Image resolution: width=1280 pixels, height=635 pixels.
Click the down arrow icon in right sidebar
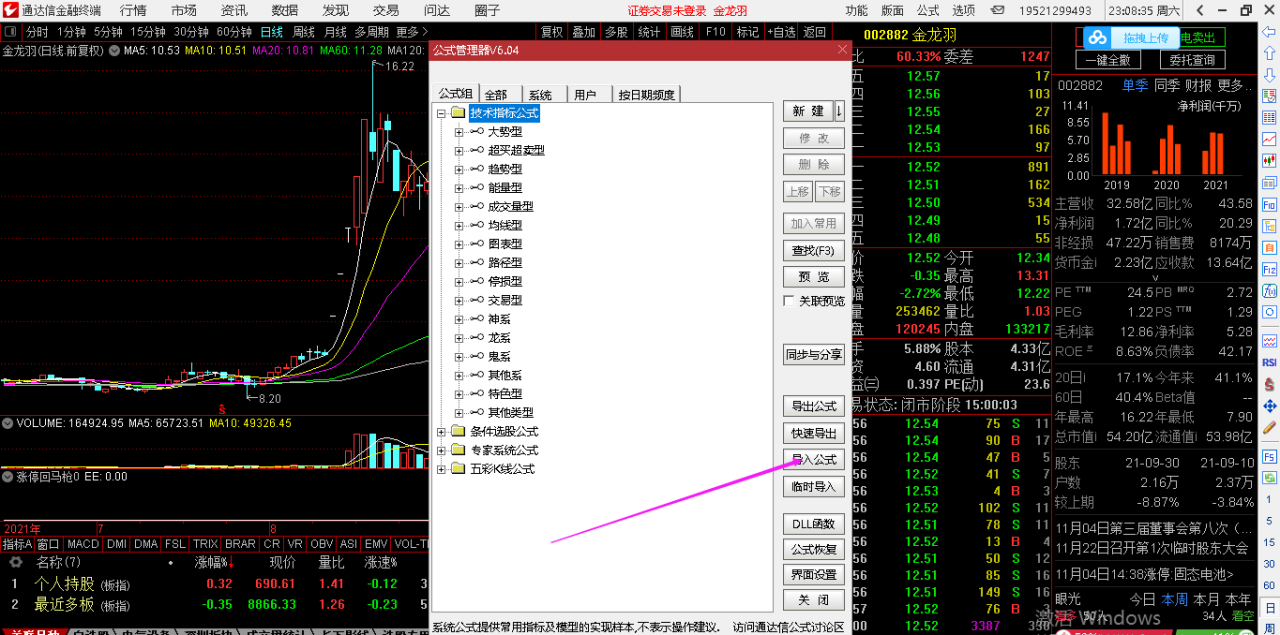[x=1269, y=74]
